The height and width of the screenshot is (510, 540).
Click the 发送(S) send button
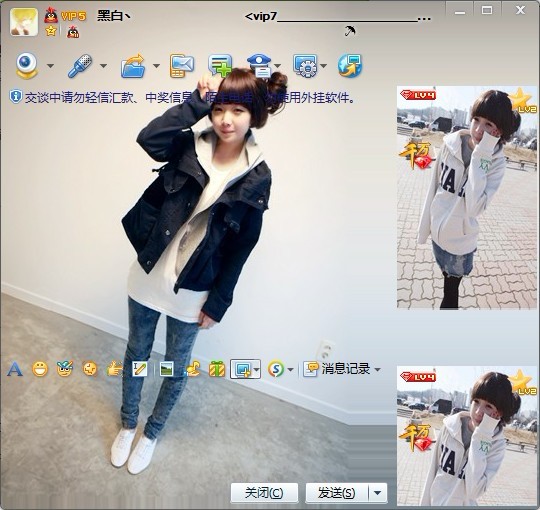pyautogui.click(x=336, y=493)
